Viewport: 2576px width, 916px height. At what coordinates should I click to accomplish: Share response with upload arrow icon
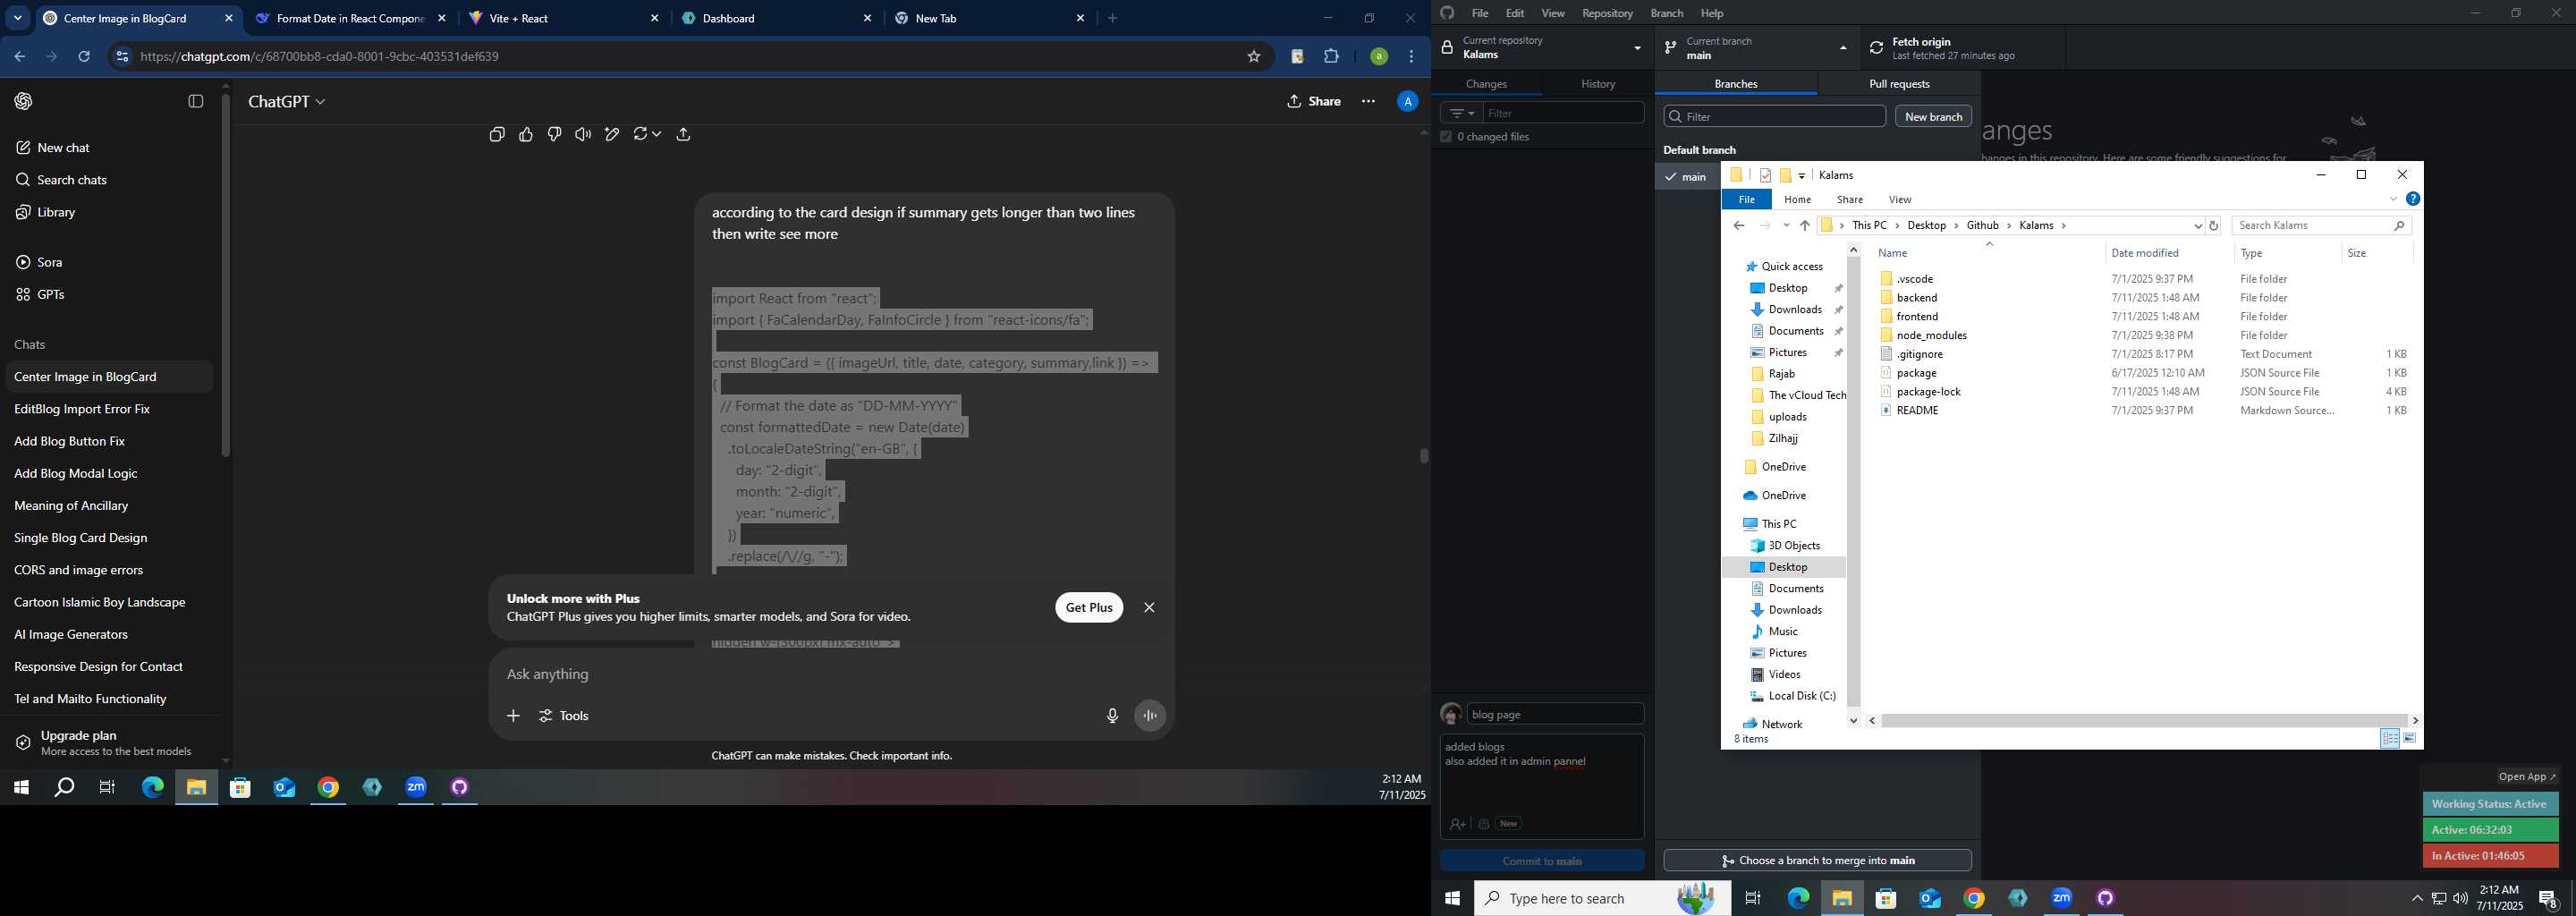(x=684, y=134)
